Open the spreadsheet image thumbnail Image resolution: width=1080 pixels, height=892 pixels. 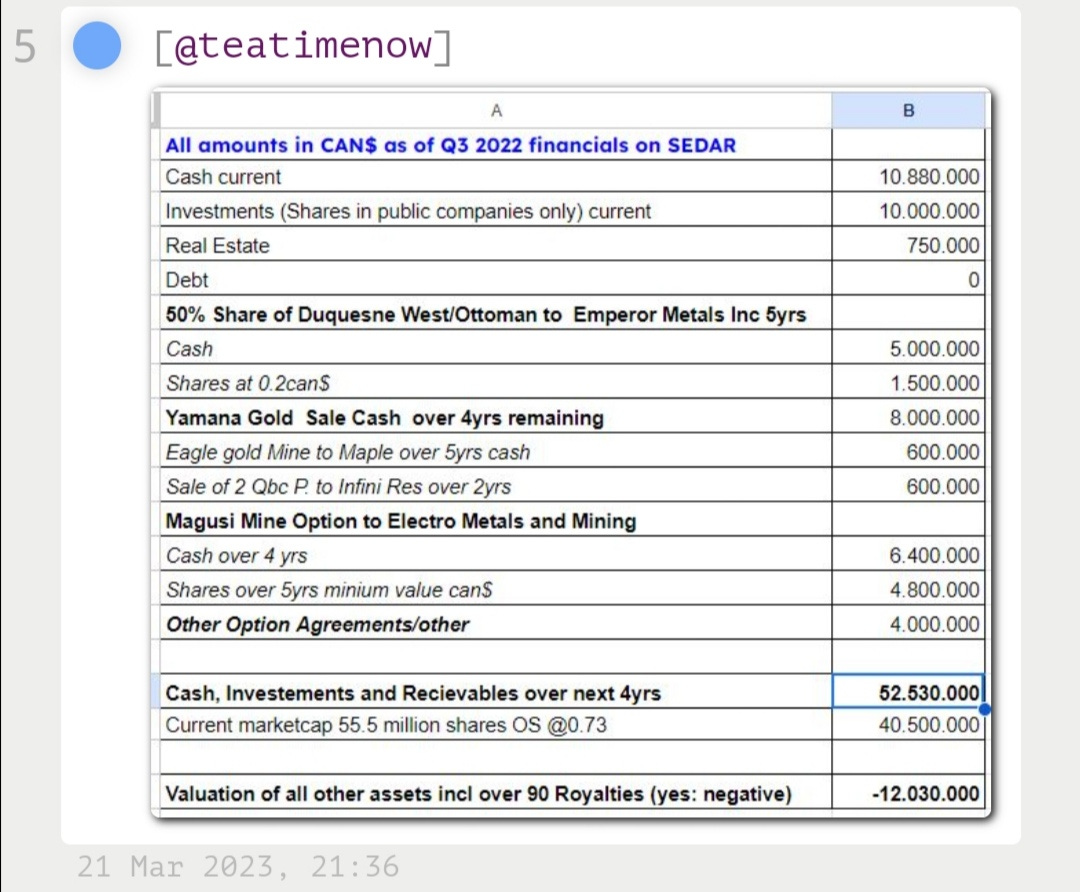(571, 453)
